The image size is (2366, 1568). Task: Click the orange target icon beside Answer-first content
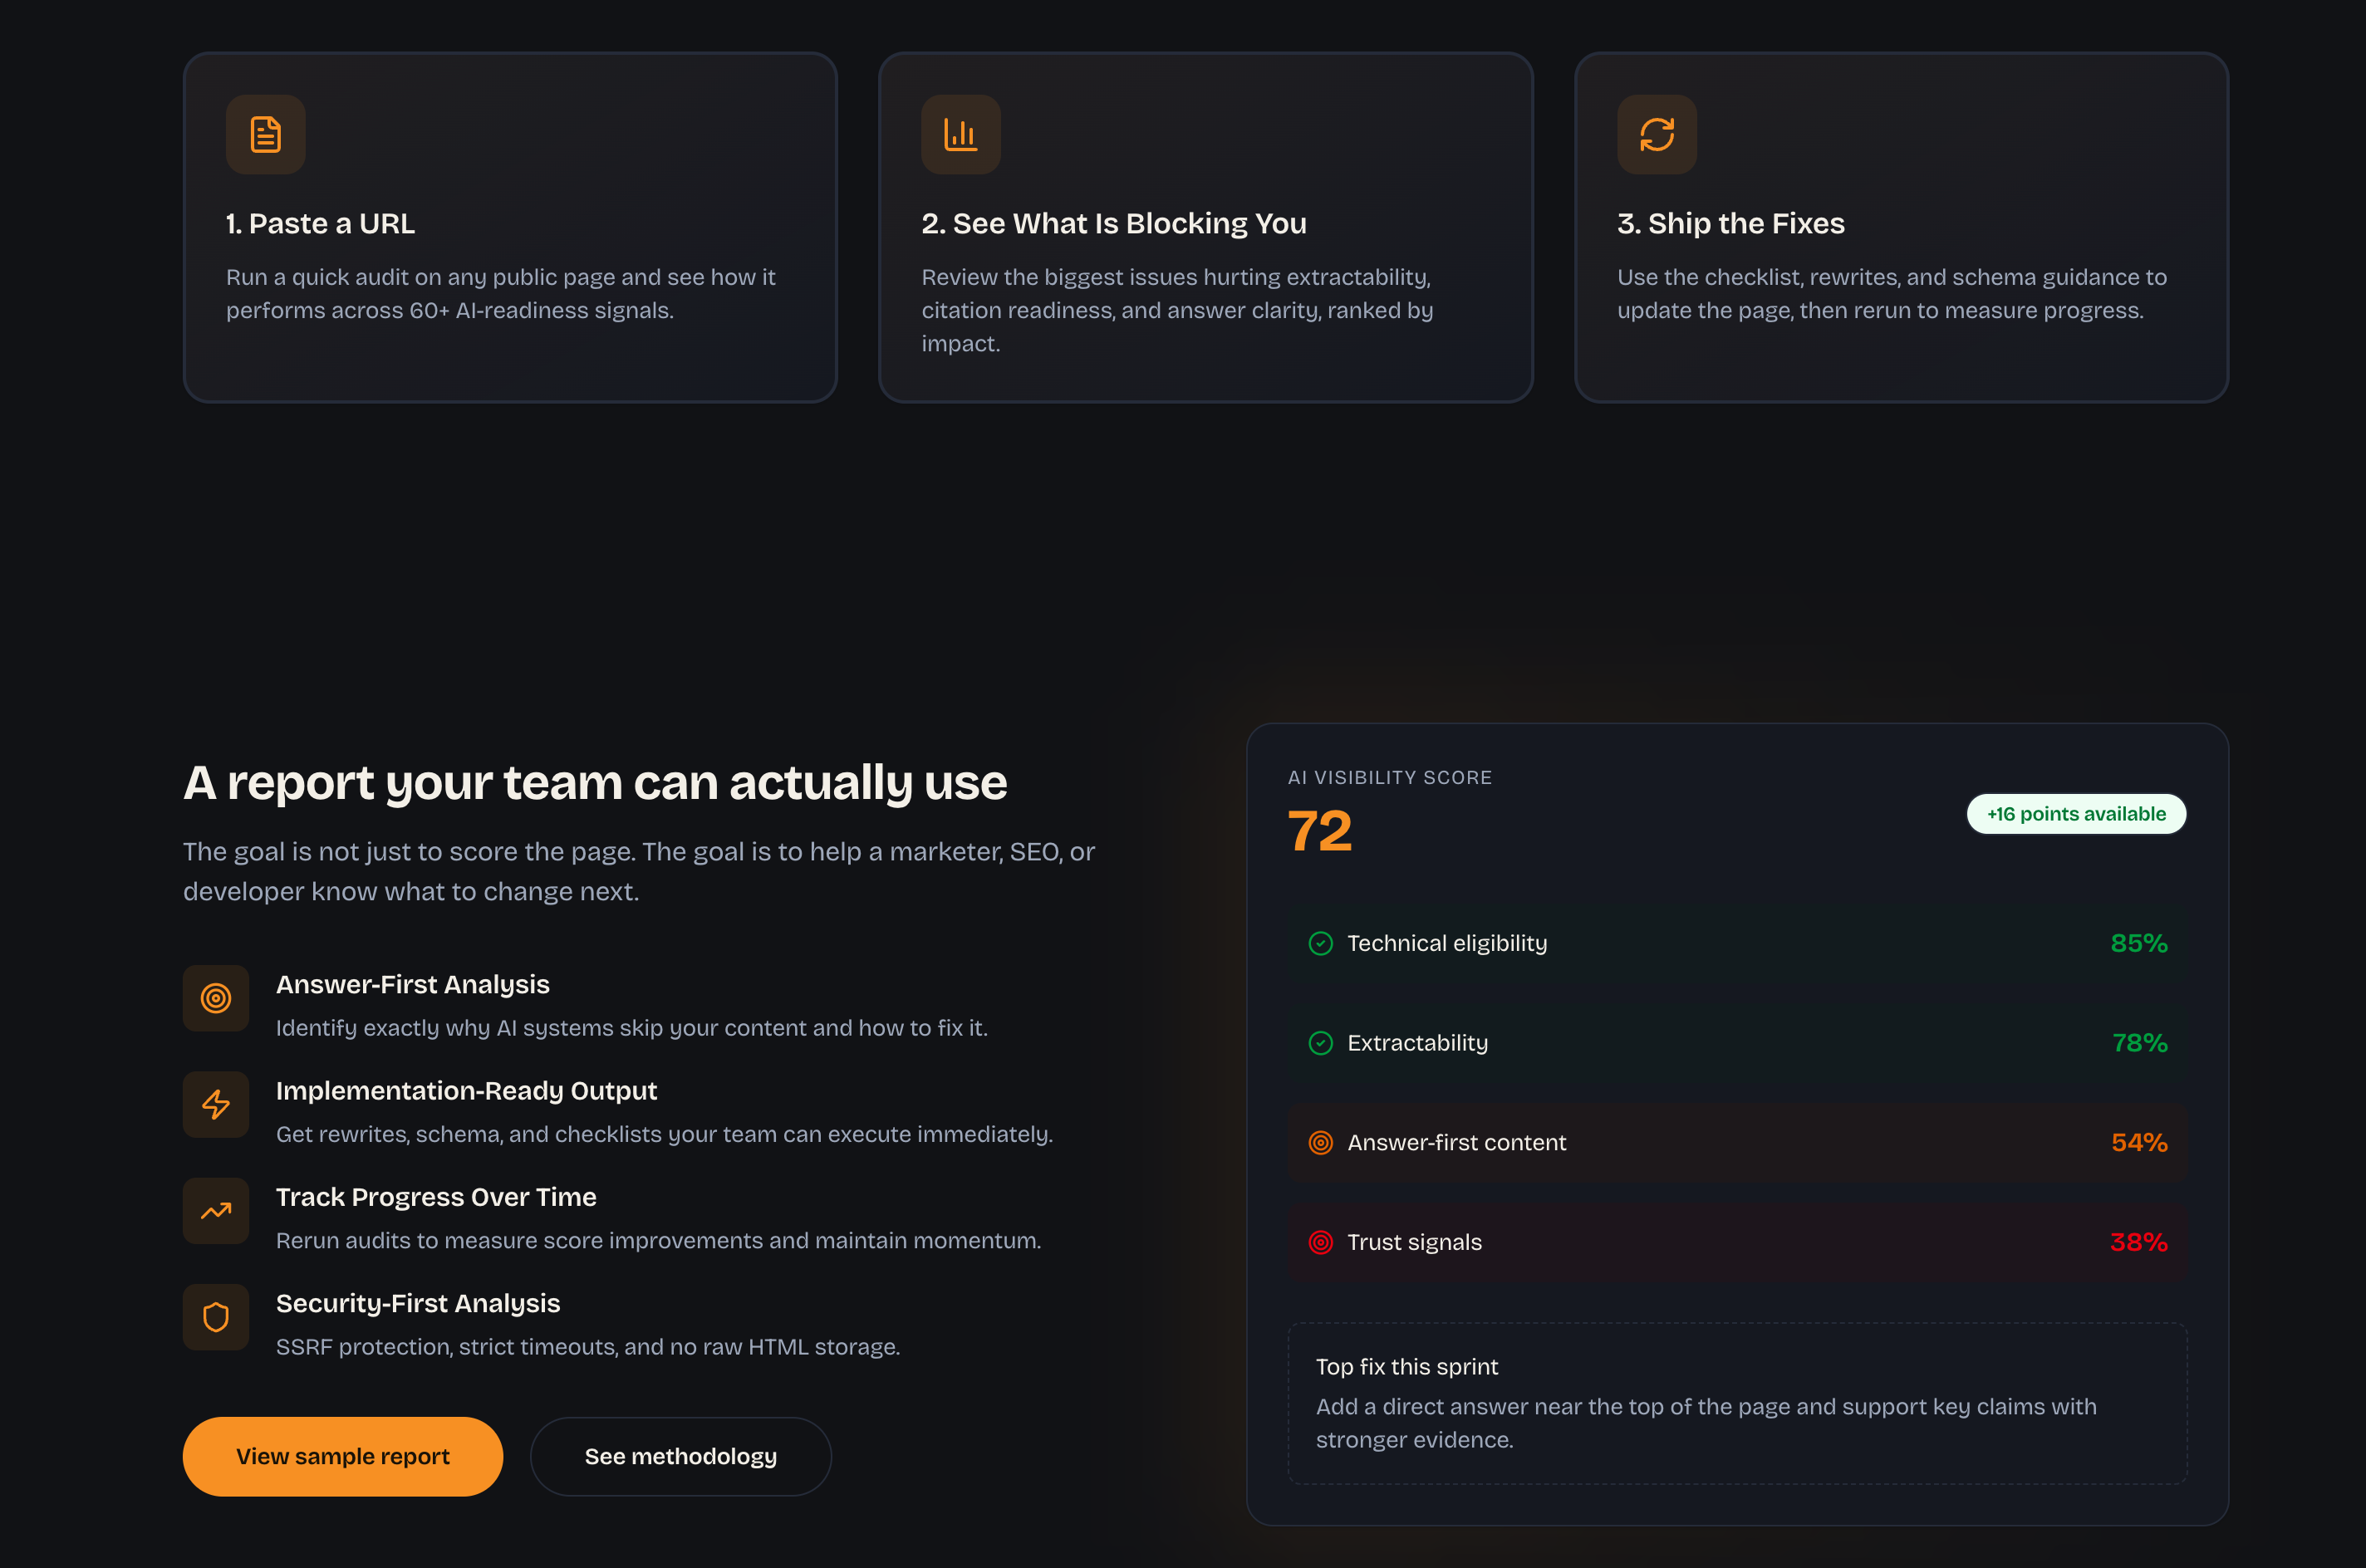pyautogui.click(x=1320, y=1142)
